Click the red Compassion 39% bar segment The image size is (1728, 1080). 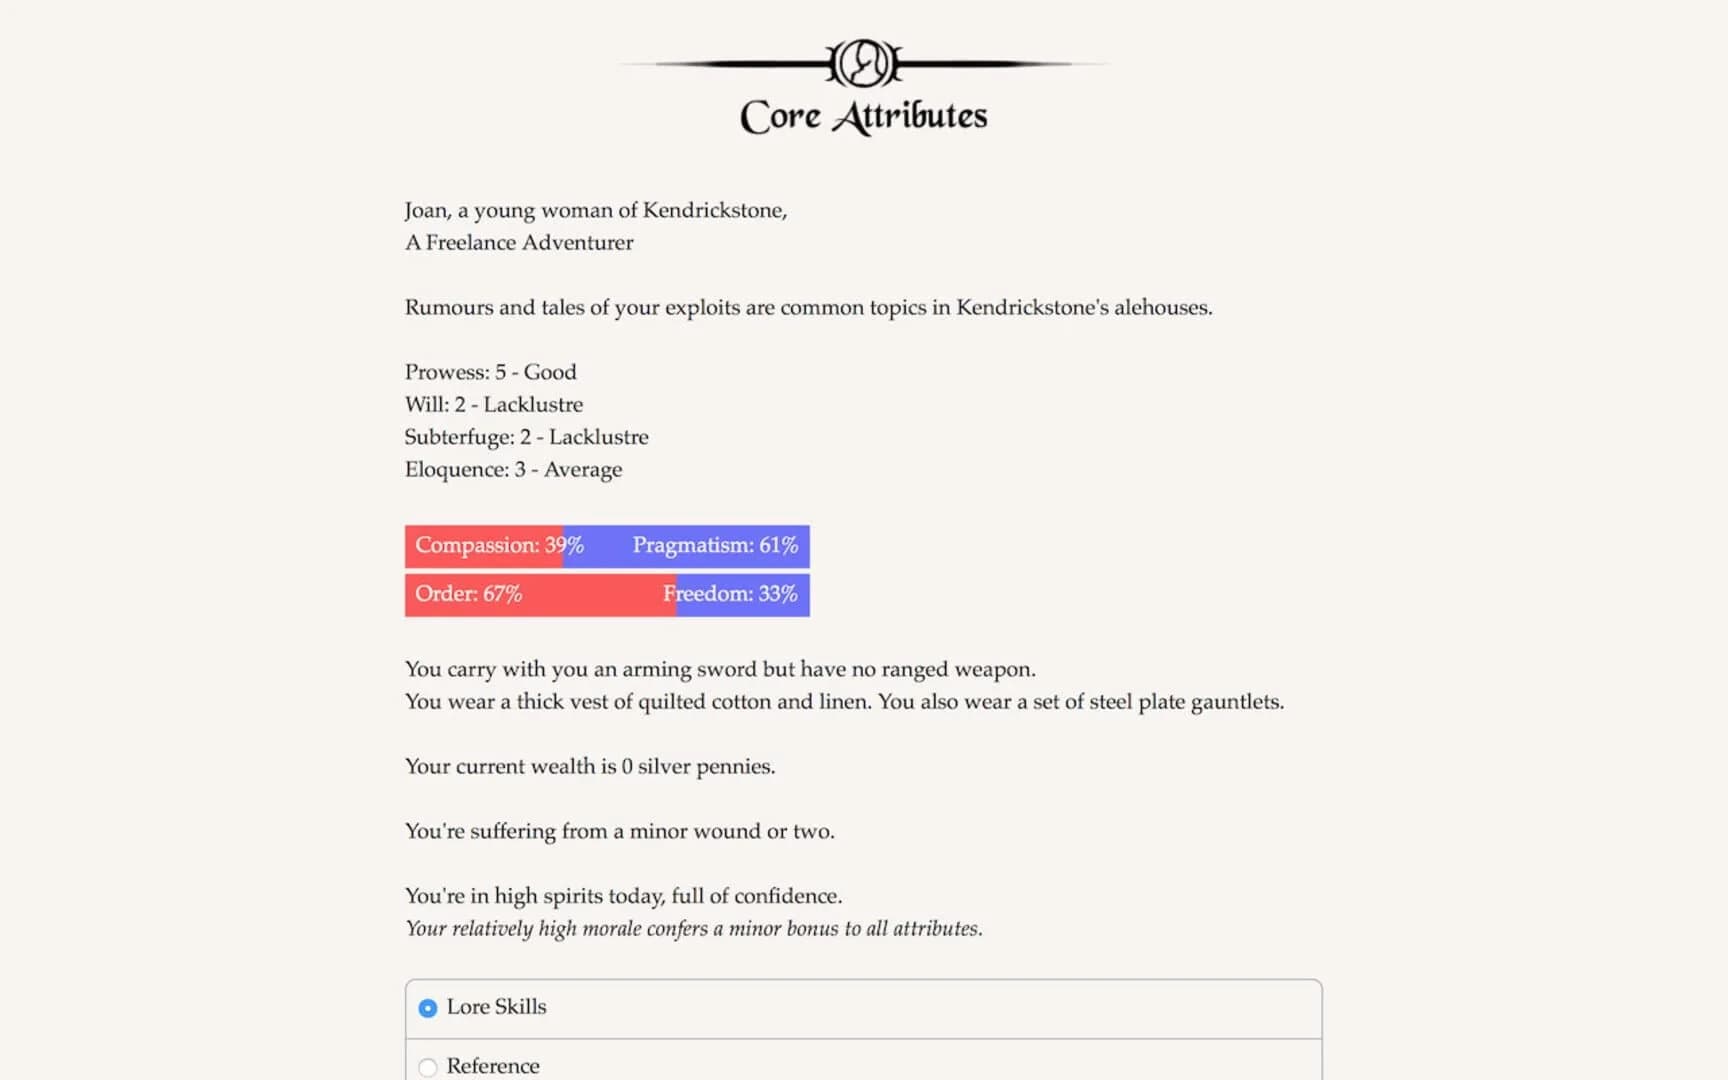484,546
